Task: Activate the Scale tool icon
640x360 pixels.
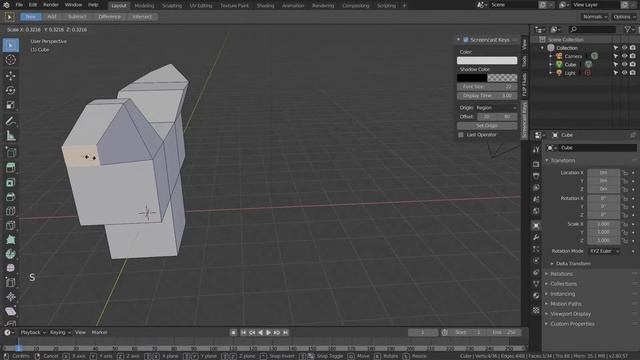Action: tap(11, 105)
